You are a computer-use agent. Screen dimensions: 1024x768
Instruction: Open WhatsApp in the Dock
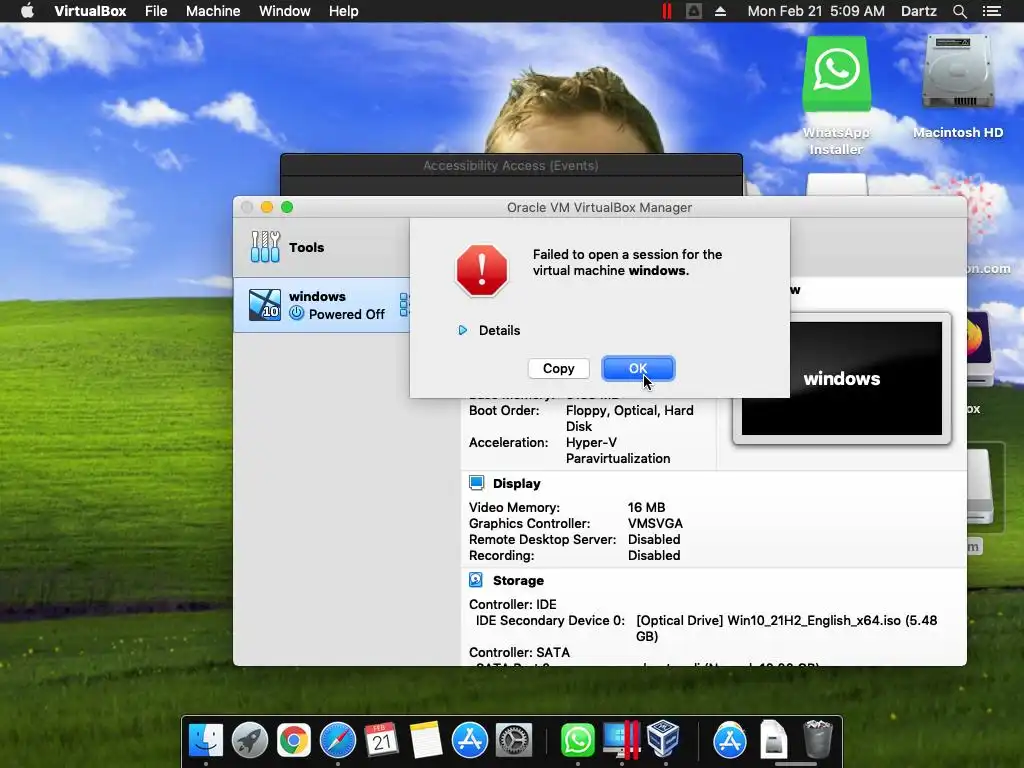pyautogui.click(x=577, y=740)
